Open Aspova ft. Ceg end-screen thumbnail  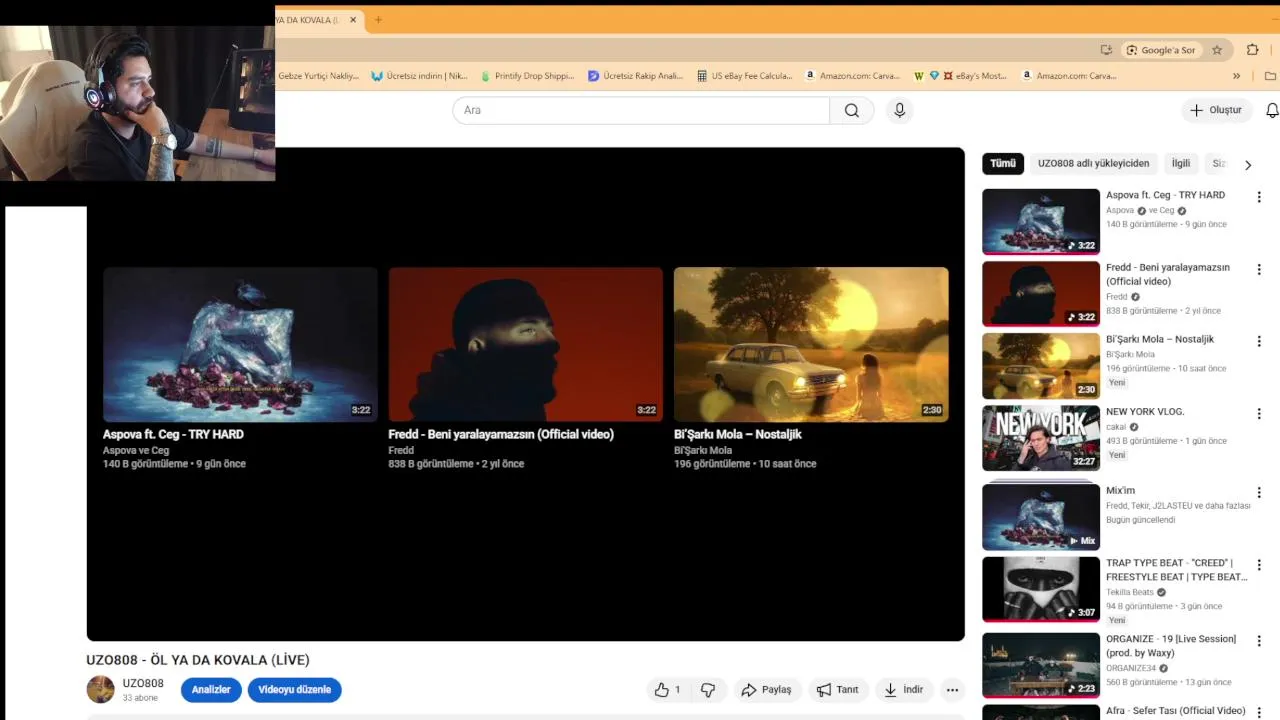pos(240,344)
